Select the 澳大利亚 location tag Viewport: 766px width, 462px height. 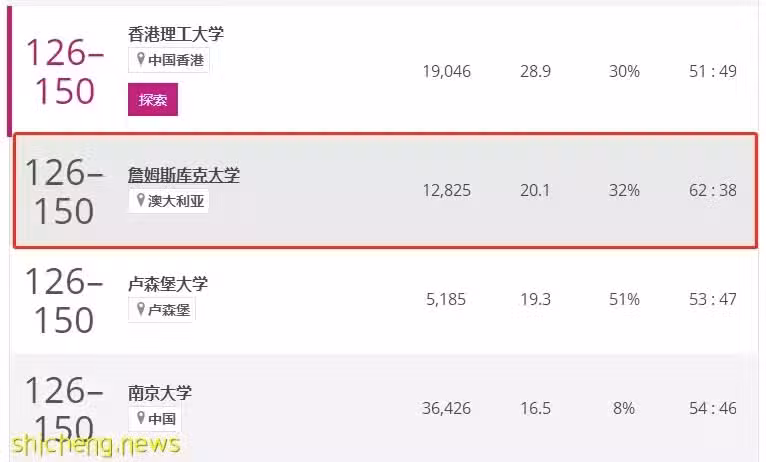pos(169,201)
